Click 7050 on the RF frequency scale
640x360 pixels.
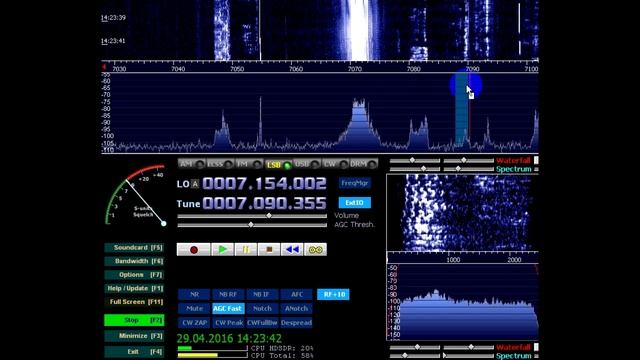[237, 69]
